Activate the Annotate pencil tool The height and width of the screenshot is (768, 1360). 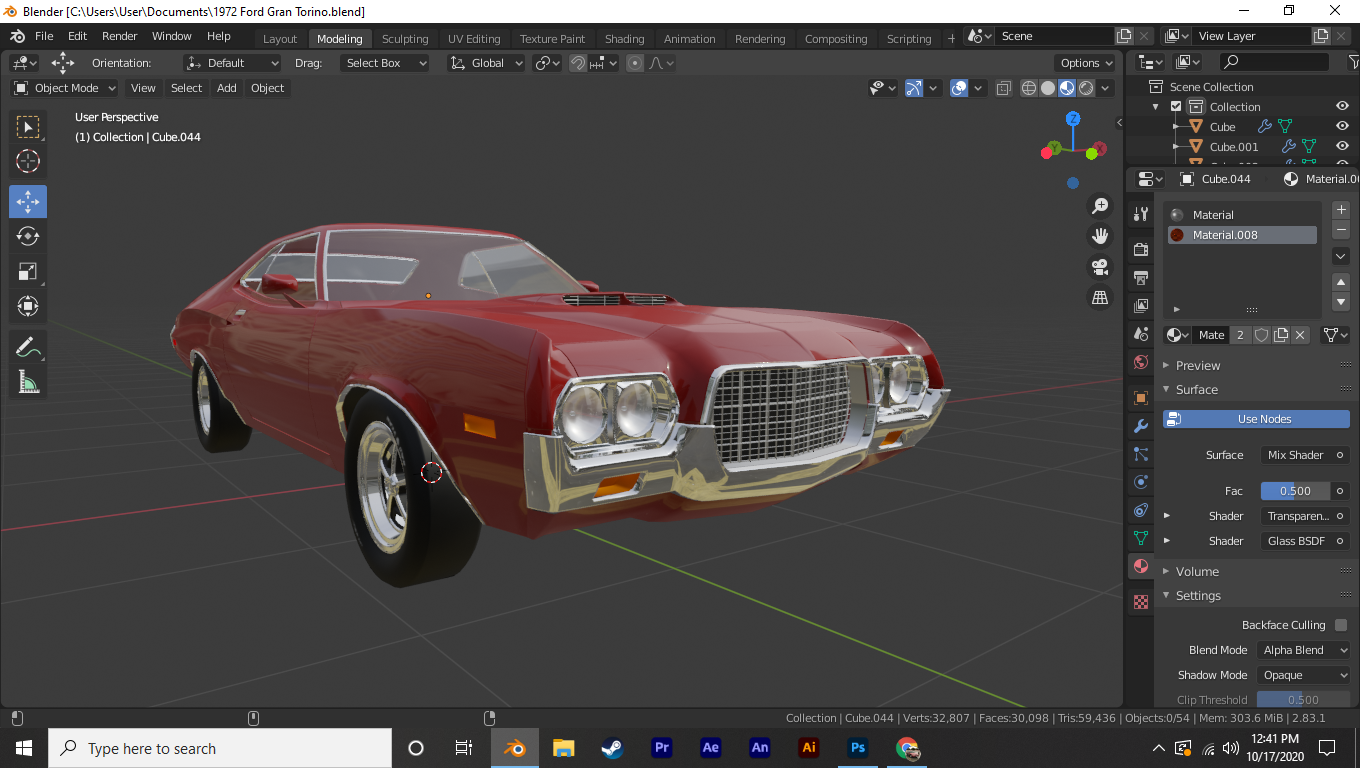click(x=28, y=347)
